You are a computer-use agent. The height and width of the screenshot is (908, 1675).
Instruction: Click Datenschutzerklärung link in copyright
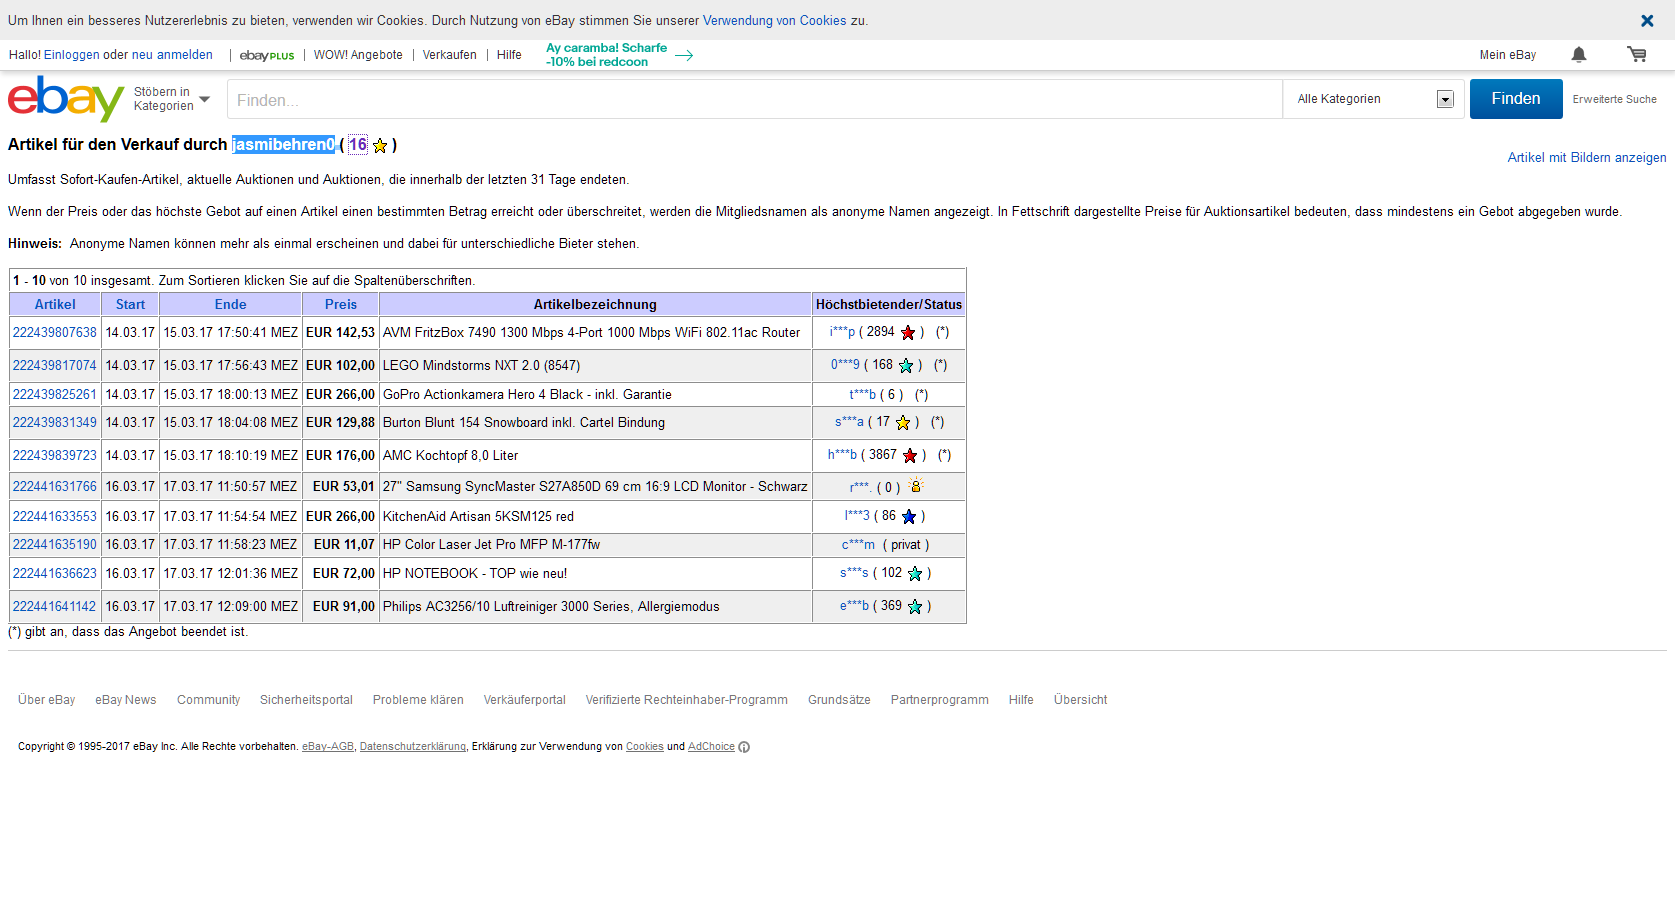(x=413, y=747)
